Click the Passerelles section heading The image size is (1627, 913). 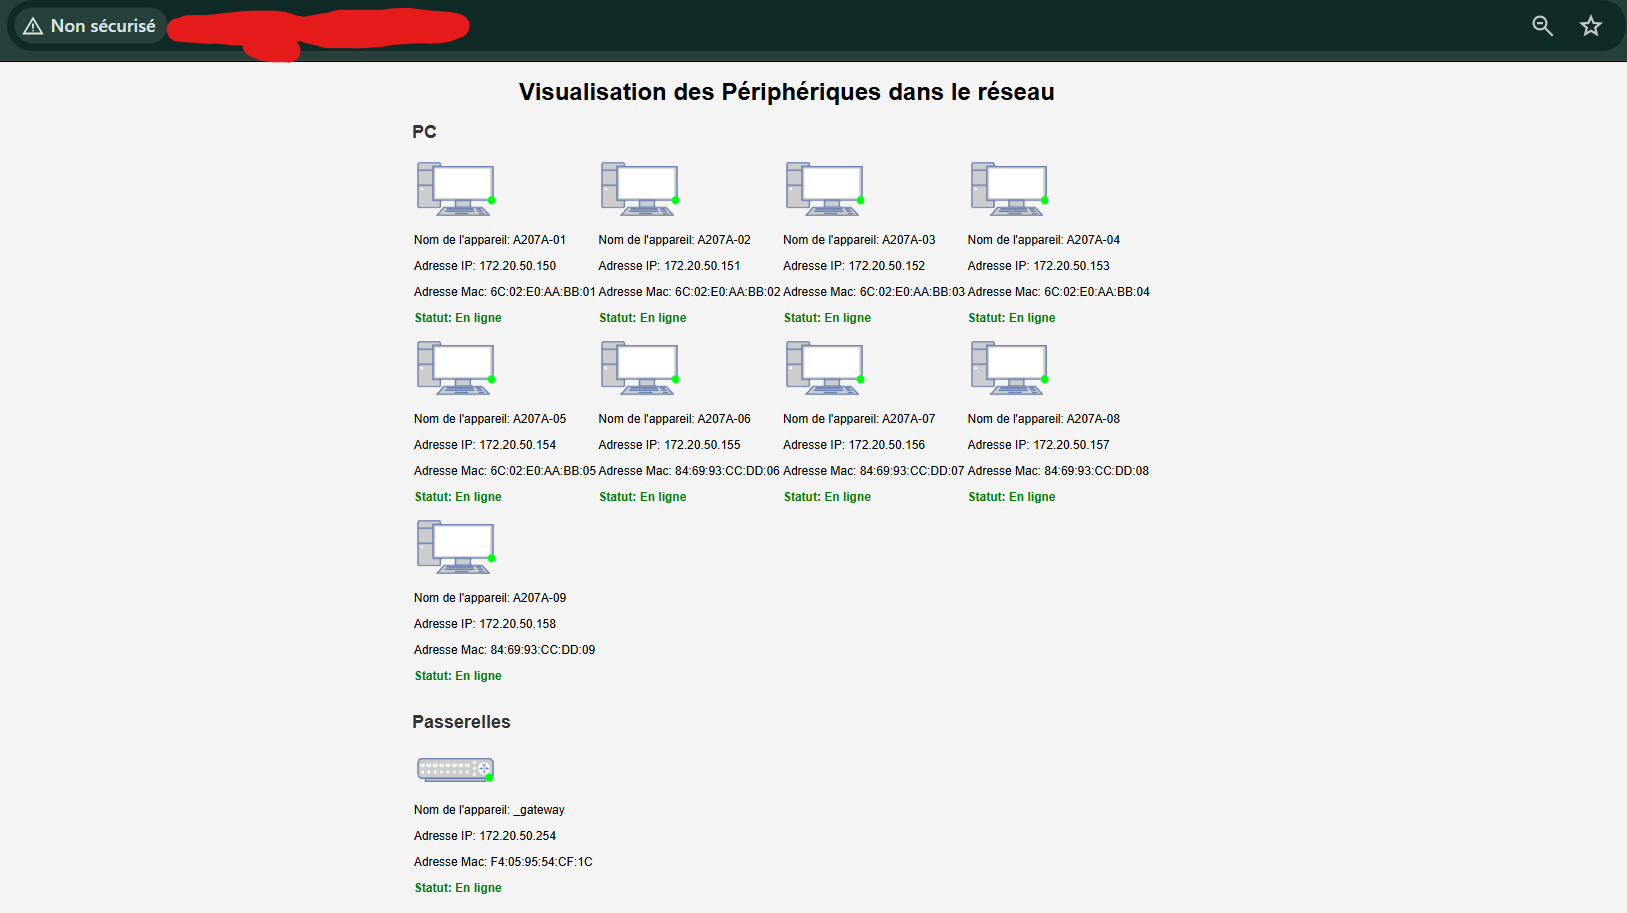point(461,722)
